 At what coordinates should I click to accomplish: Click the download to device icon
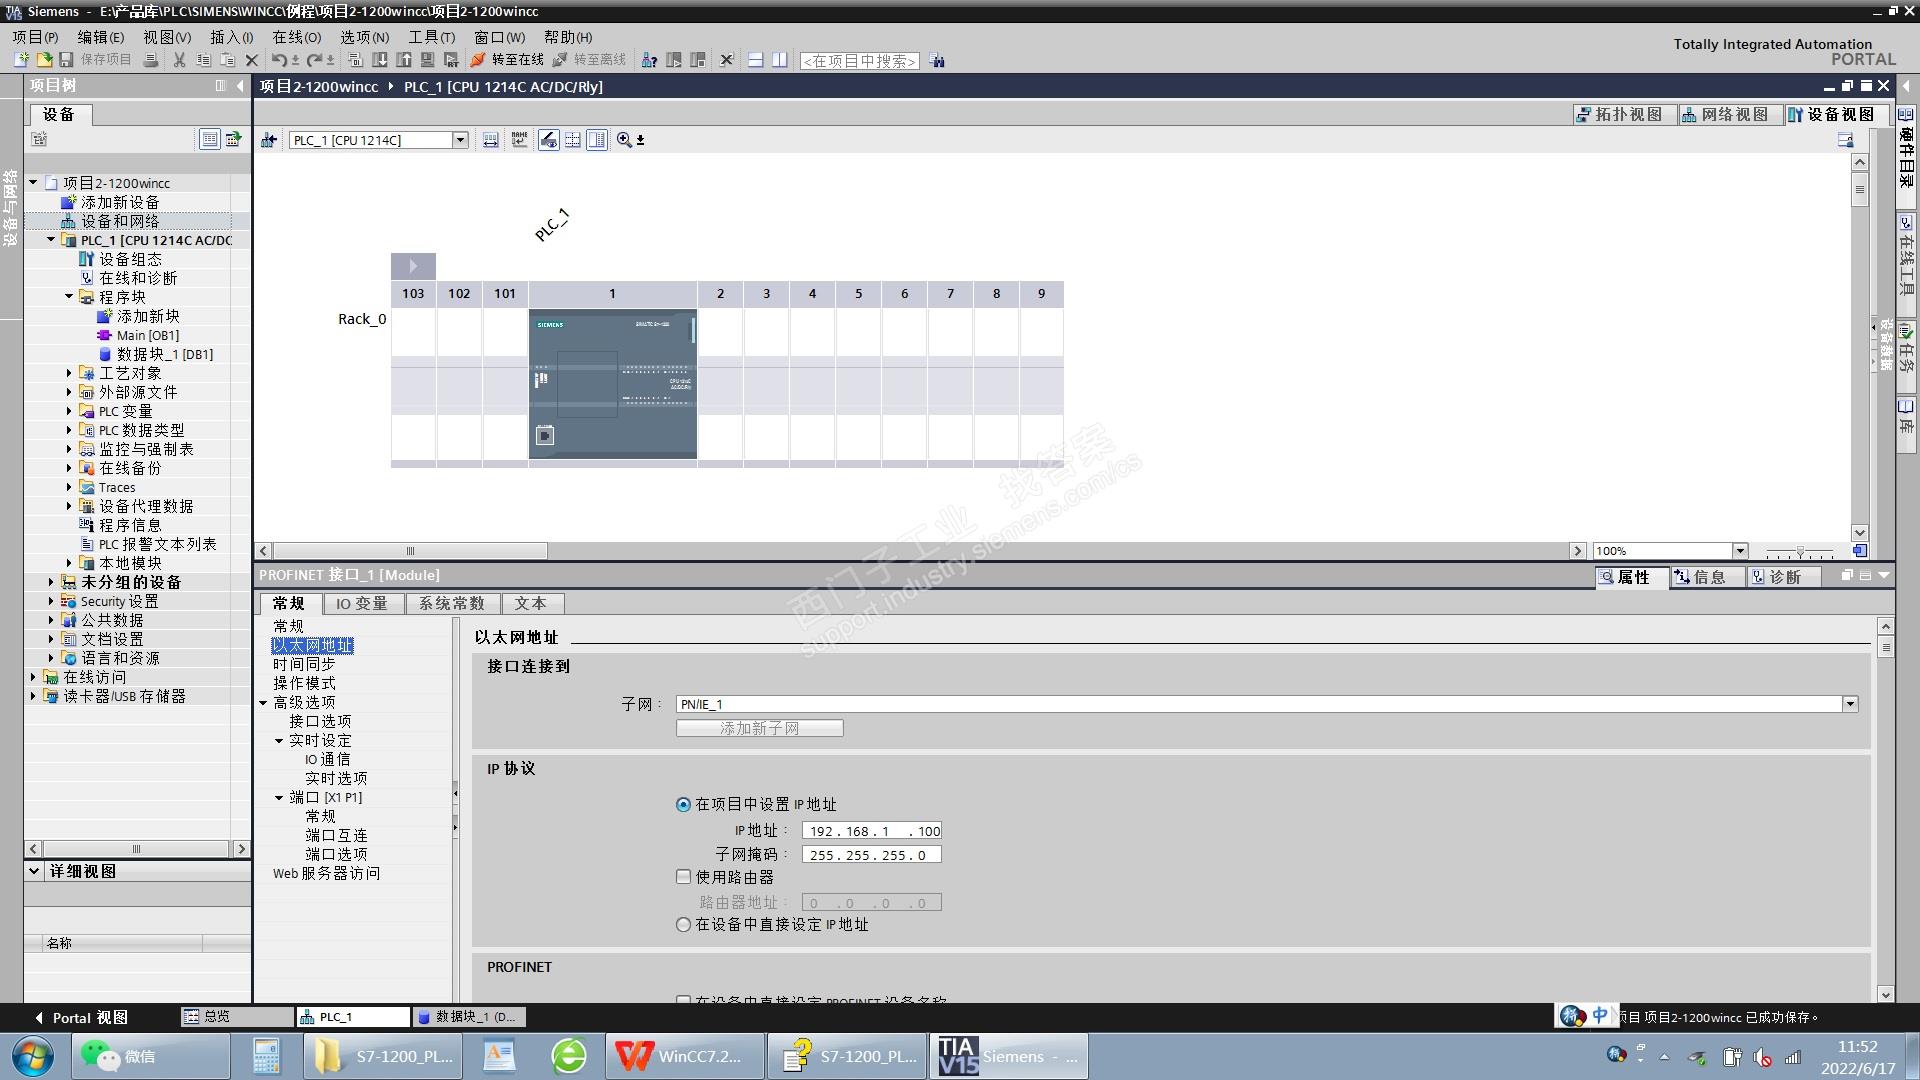pos(380,60)
